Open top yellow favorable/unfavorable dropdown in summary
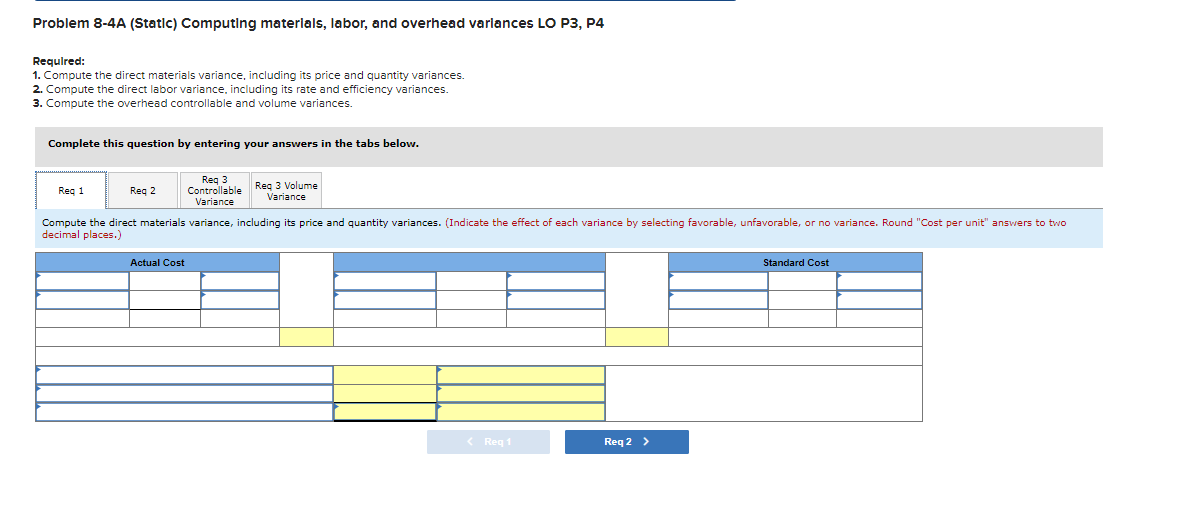The image size is (1180, 520). click(521, 375)
